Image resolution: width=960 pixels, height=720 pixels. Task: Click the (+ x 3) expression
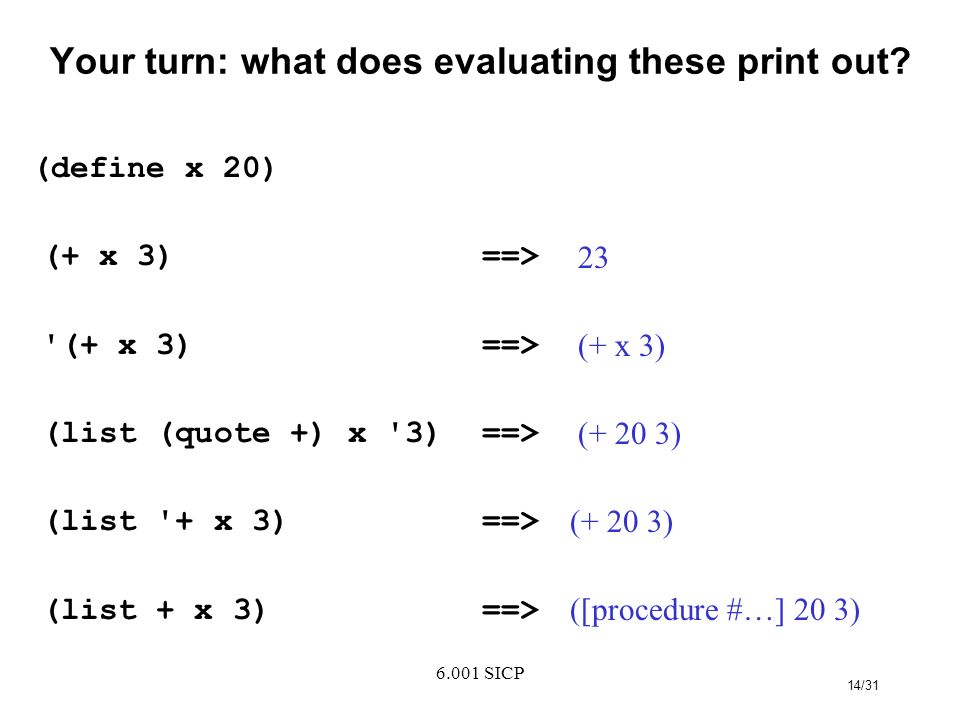[x=108, y=256]
